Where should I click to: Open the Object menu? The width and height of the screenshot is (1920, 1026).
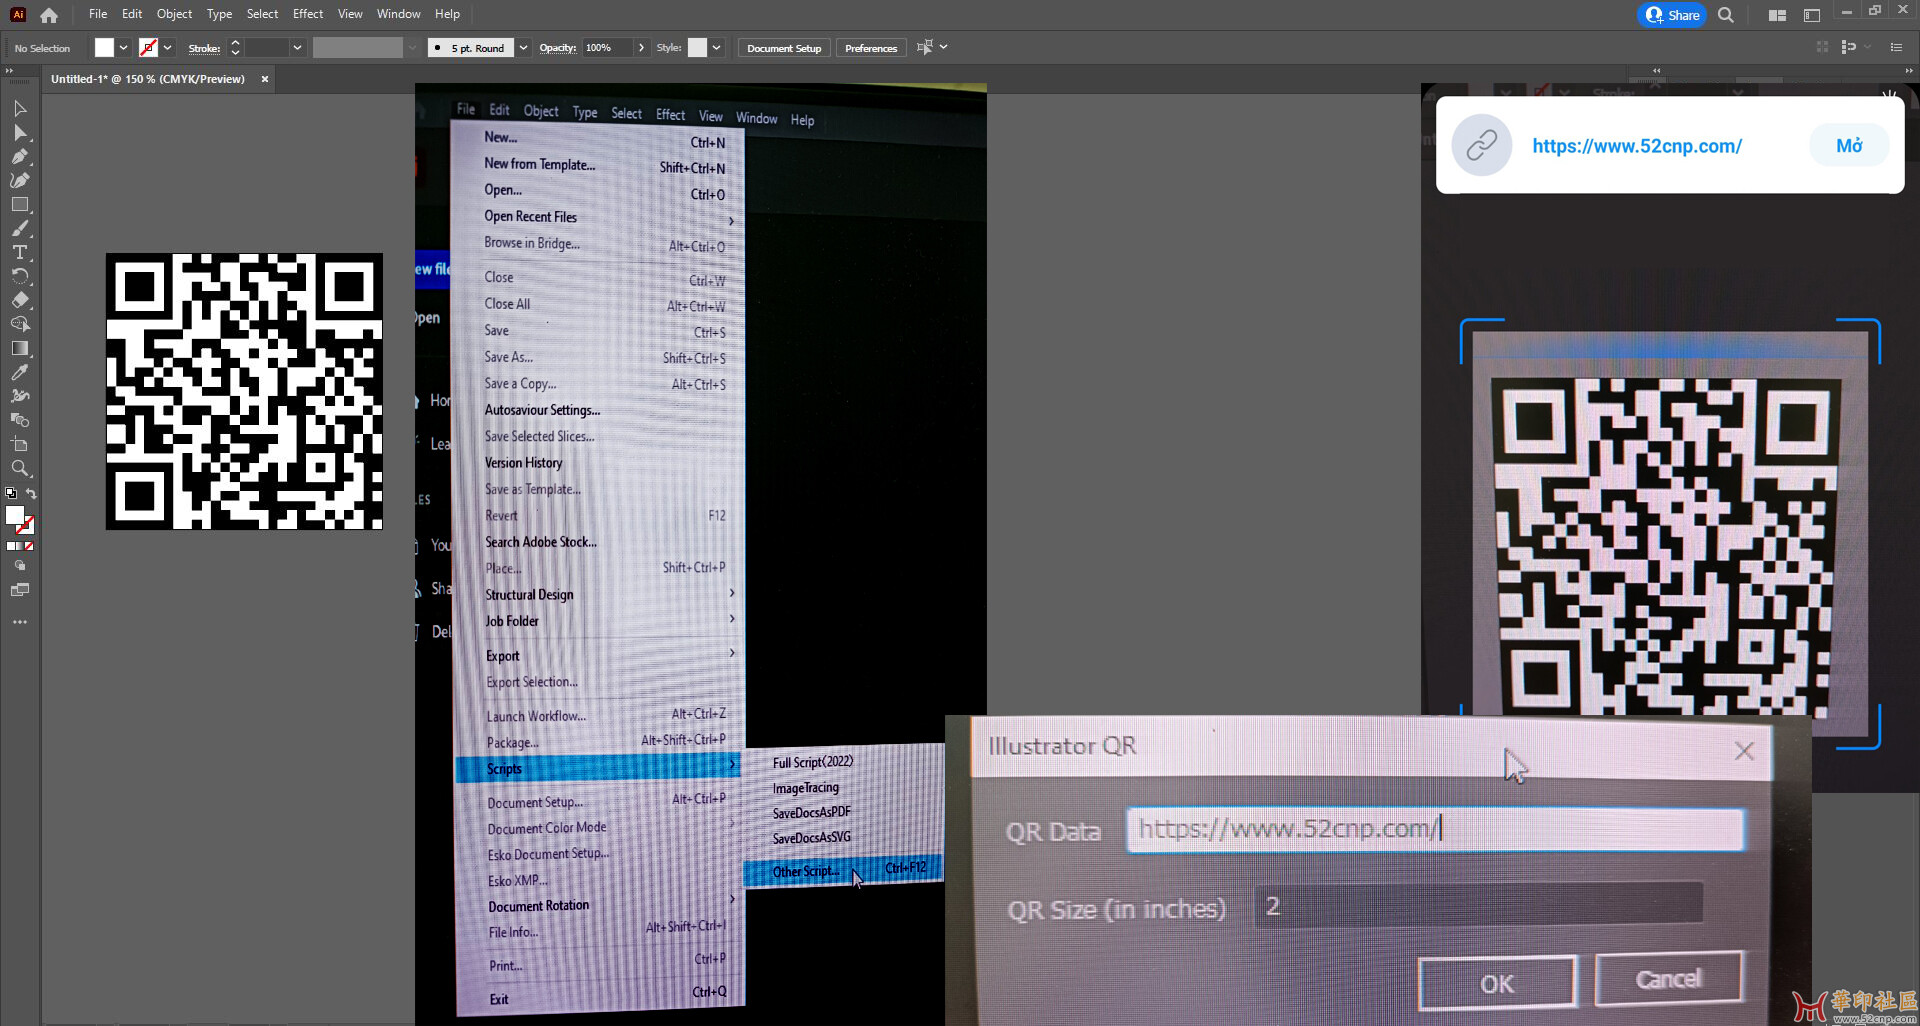pyautogui.click(x=174, y=14)
